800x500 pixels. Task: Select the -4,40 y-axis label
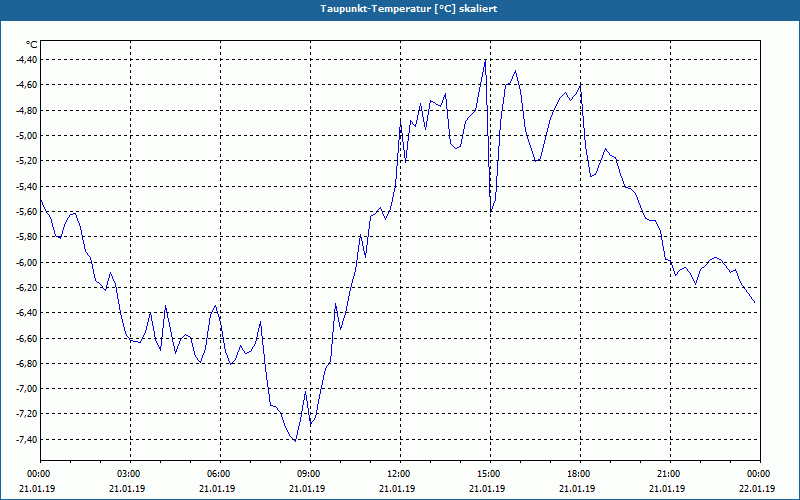[26, 60]
